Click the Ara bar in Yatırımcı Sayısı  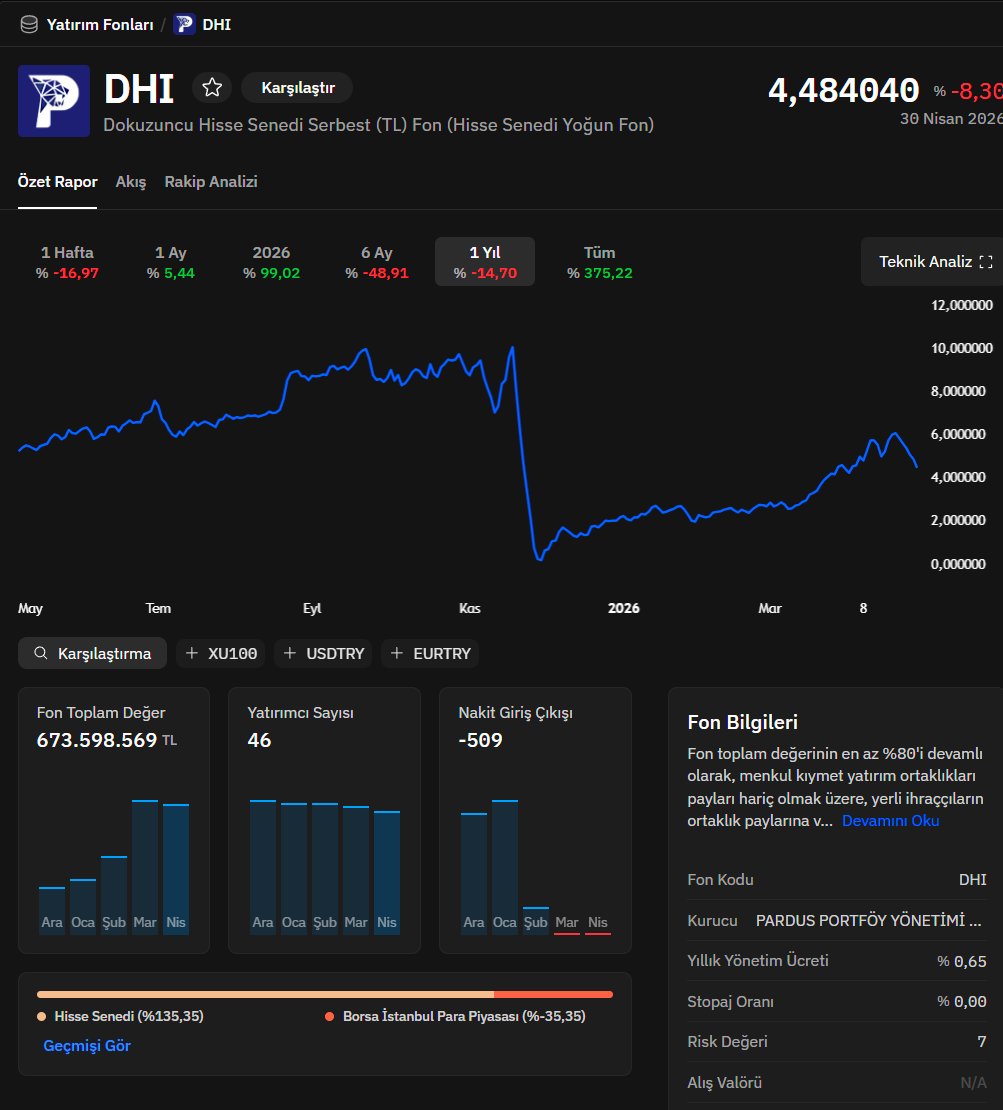[x=263, y=867]
